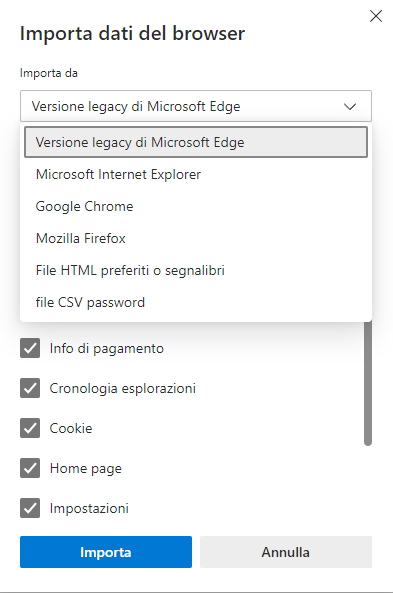This screenshot has width=393, height=593.
Task: Collapse the Versione legacy di Microsoft Edge combo box
Action: (196, 106)
